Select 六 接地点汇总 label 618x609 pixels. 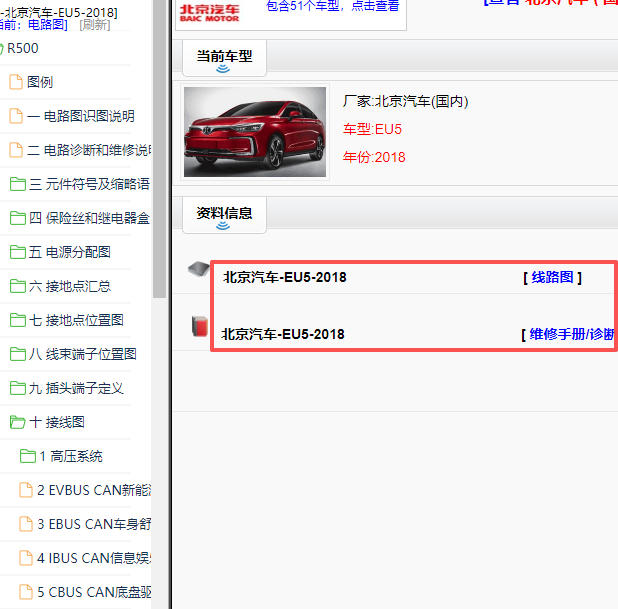[x=69, y=286]
